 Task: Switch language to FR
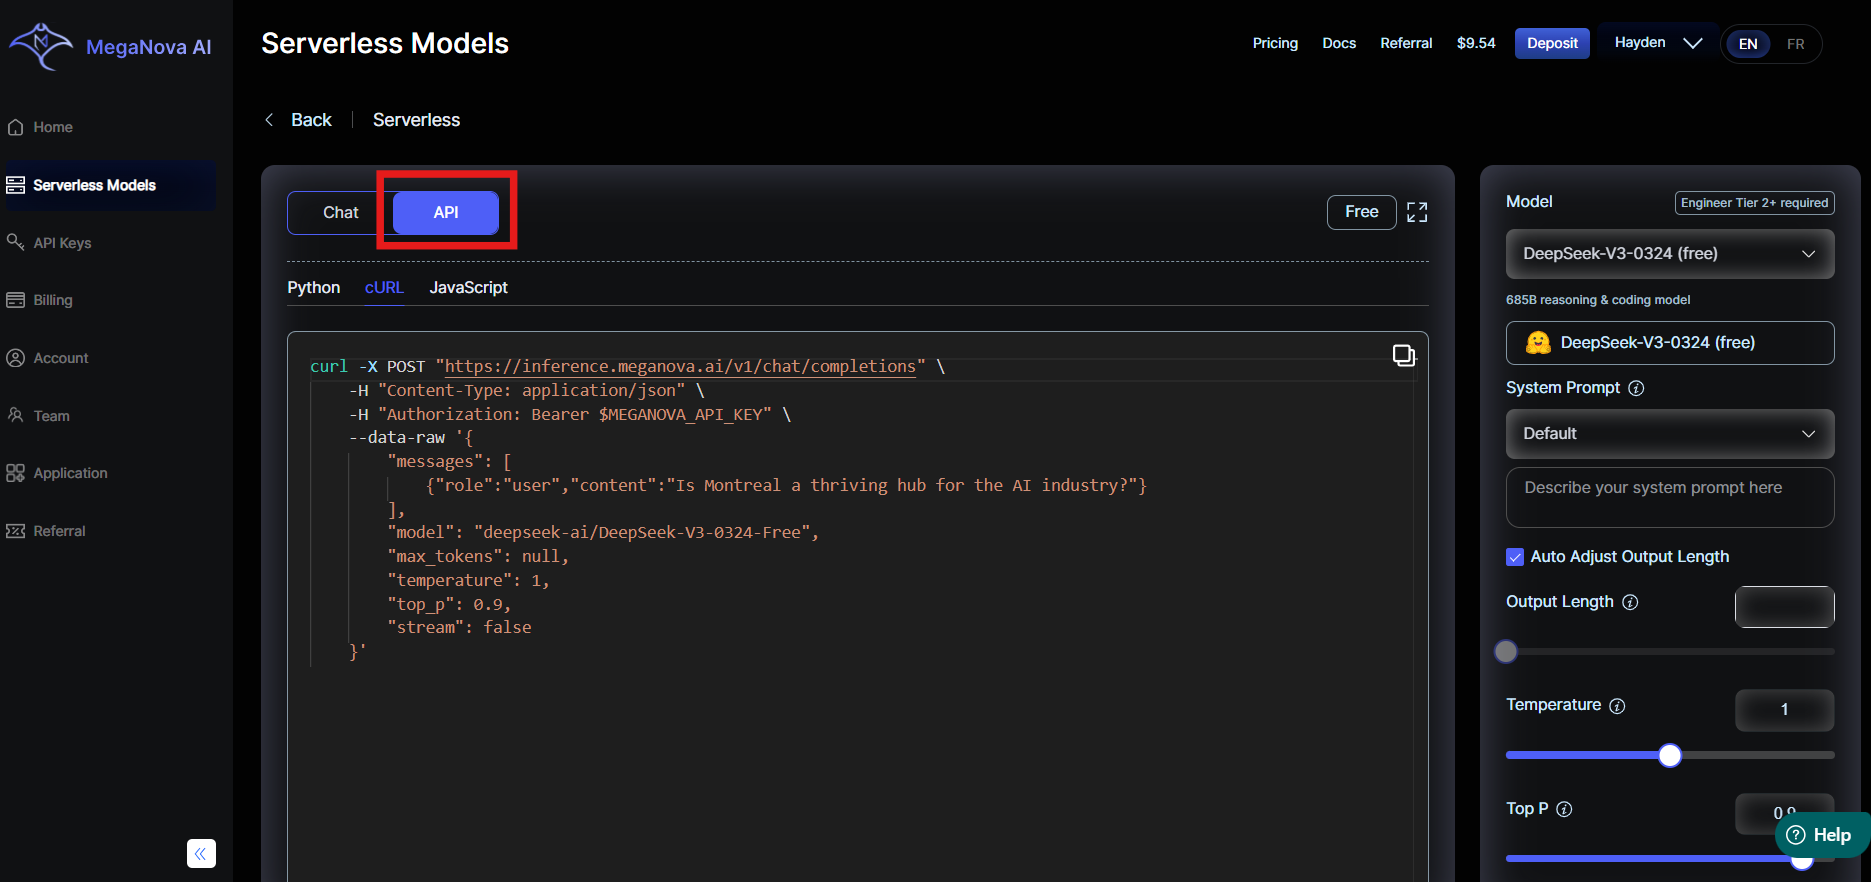tap(1795, 44)
